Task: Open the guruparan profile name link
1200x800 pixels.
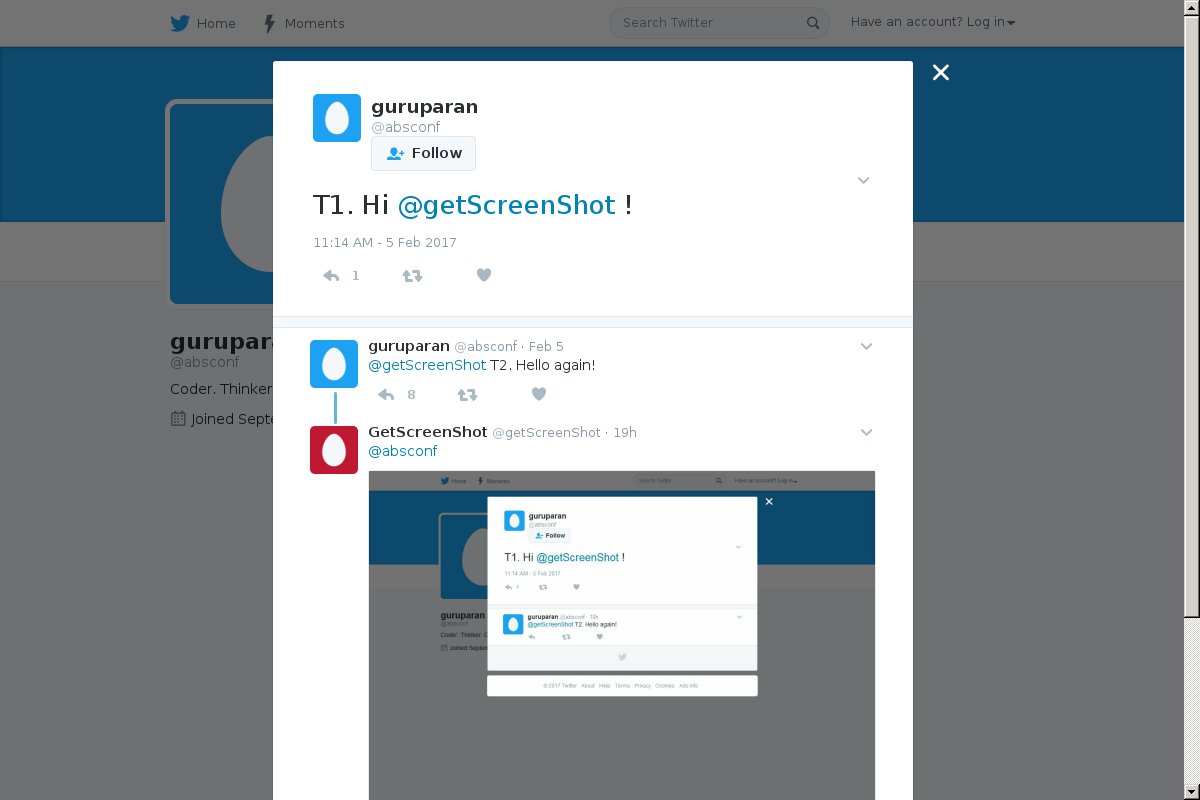Action: (x=424, y=107)
